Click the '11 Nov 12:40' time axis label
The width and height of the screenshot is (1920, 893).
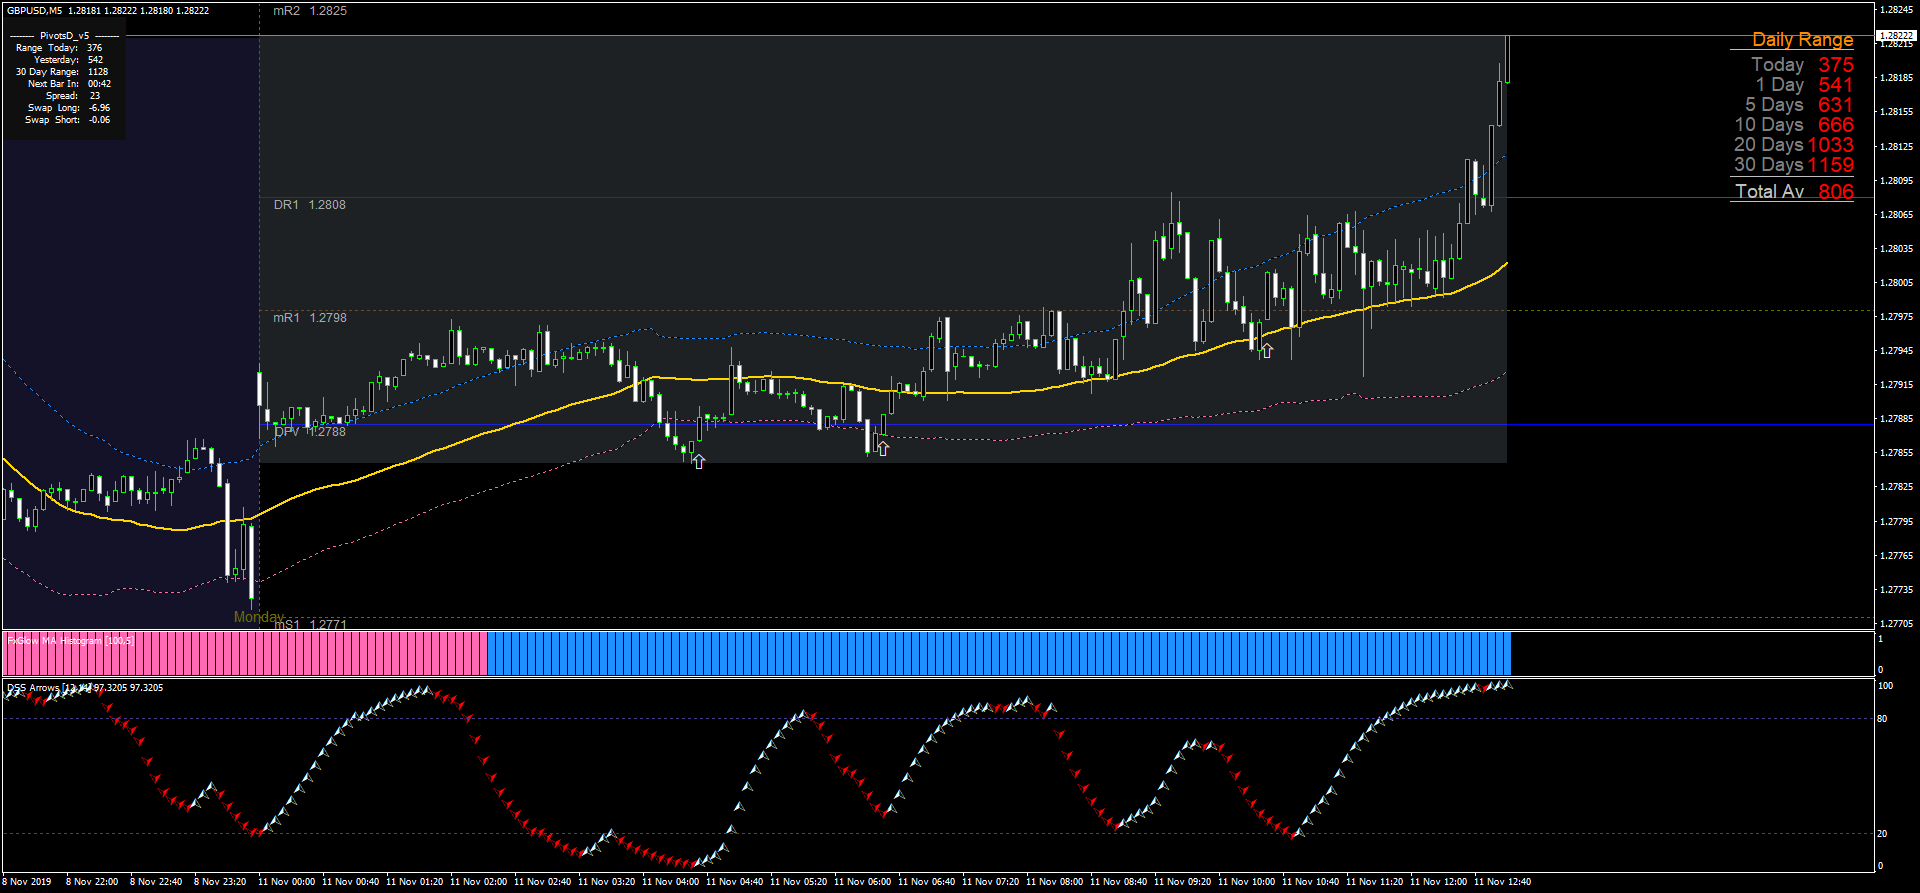click(1502, 882)
